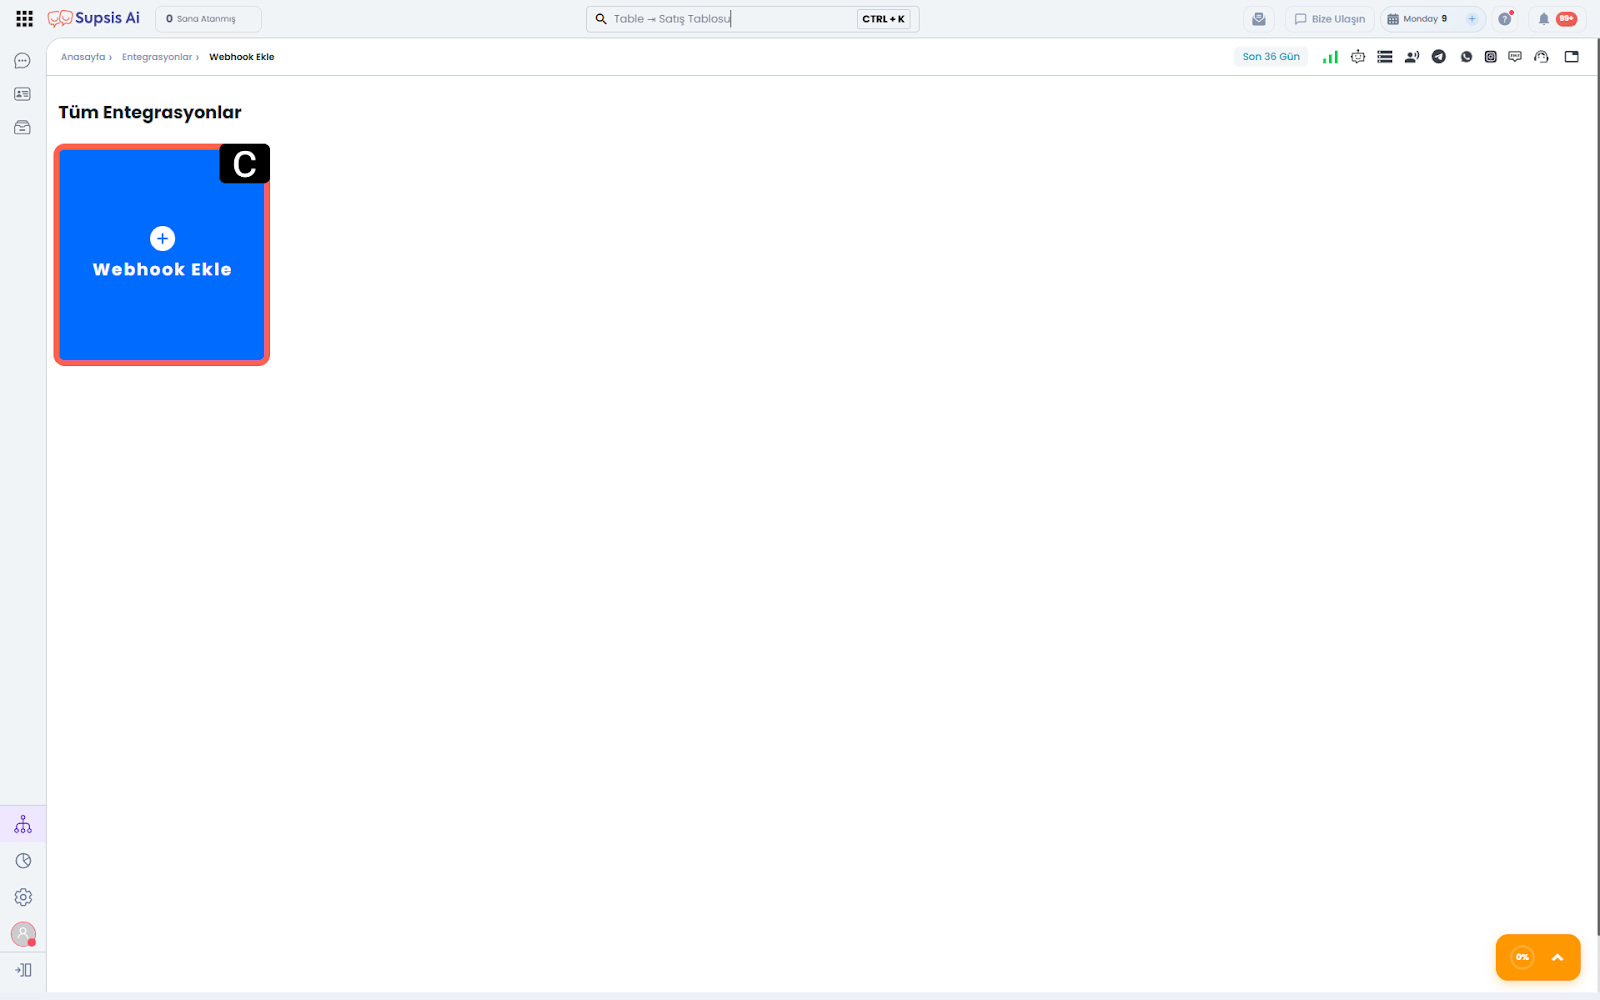Click the Telegram channel icon
Image resolution: width=1600 pixels, height=1000 pixels.
click(1438, 57)
